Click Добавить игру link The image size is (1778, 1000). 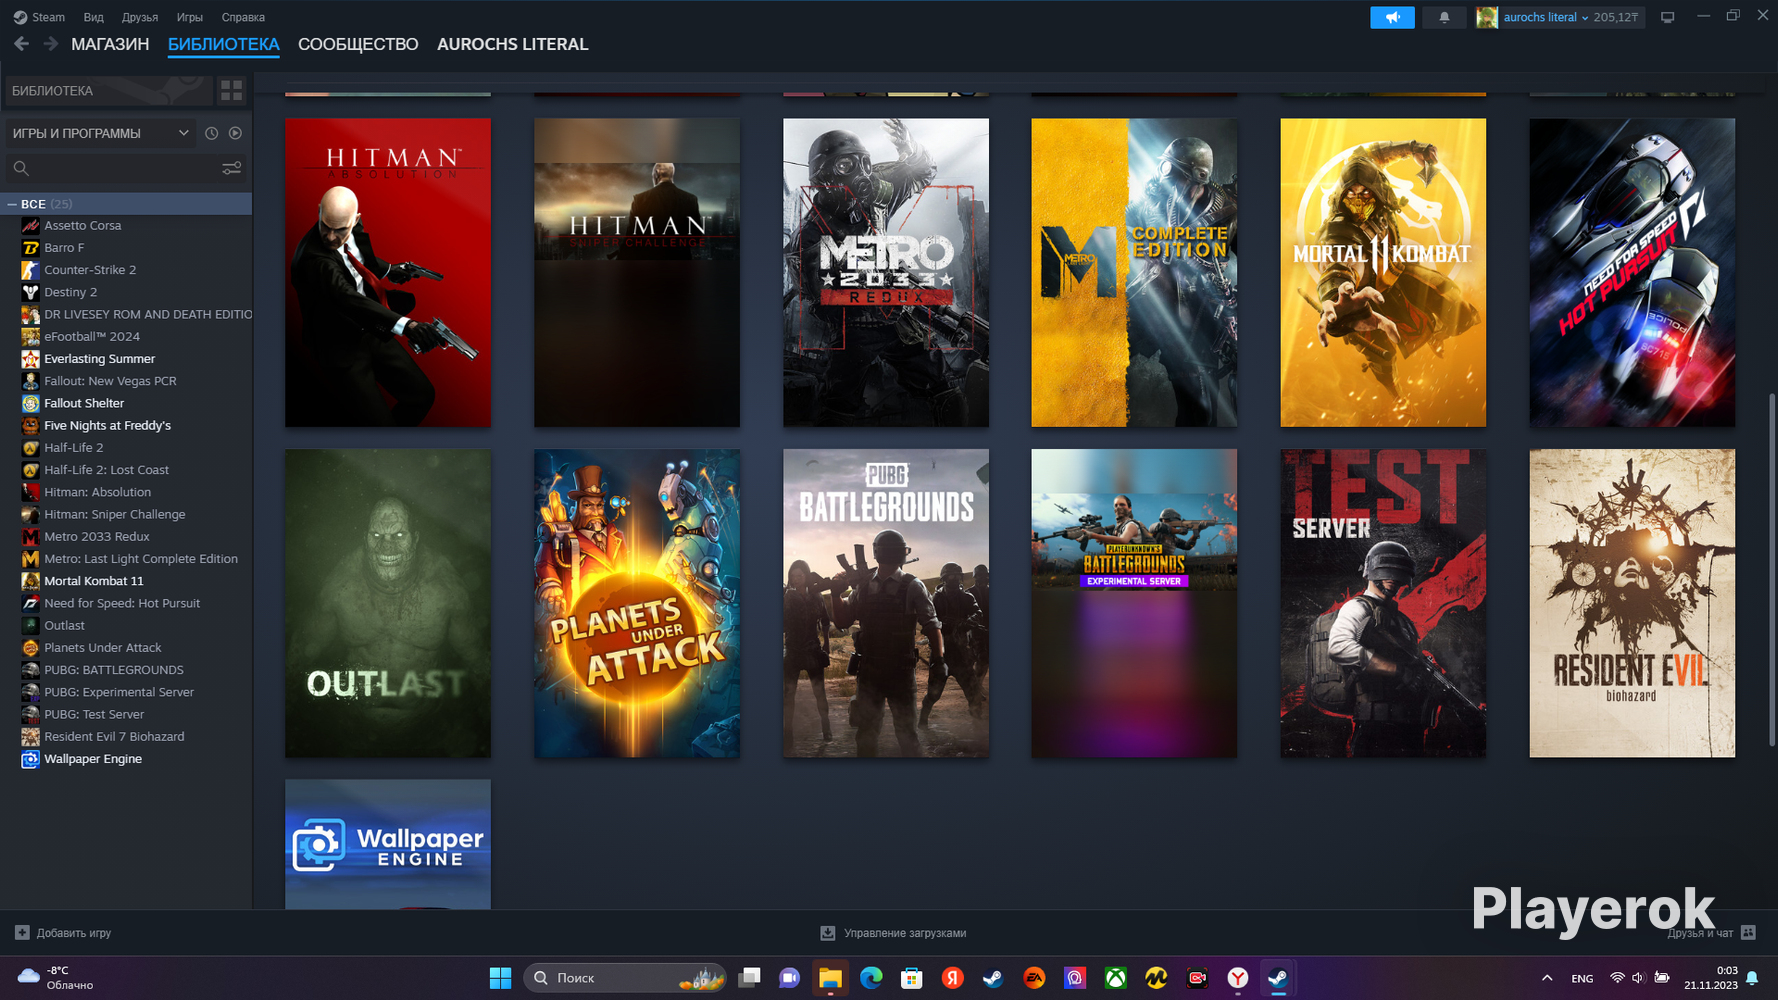pos(74,933)
